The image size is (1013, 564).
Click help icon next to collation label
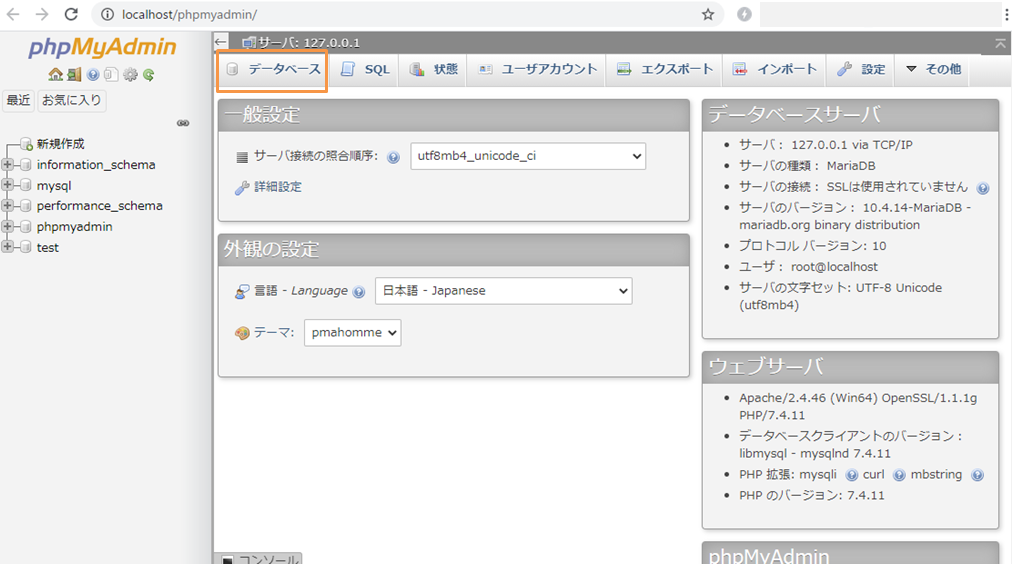tap(393, 157)
